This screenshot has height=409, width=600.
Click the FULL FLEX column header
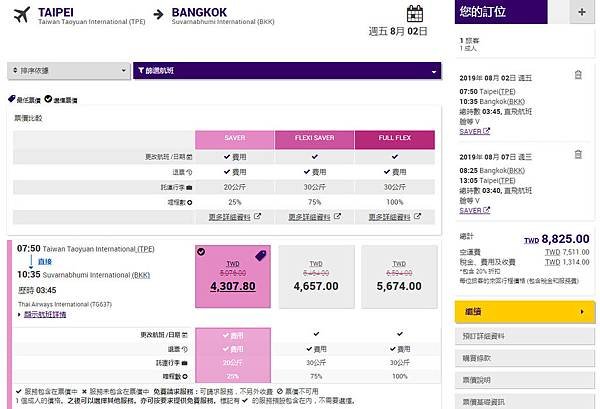(x=395, y=140)
